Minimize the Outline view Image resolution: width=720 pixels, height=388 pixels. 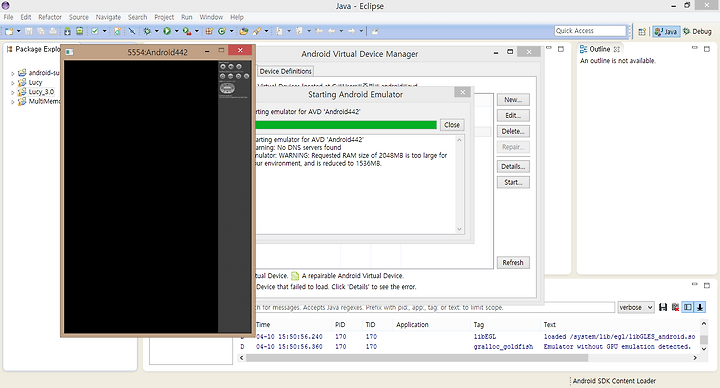(694, 48)
